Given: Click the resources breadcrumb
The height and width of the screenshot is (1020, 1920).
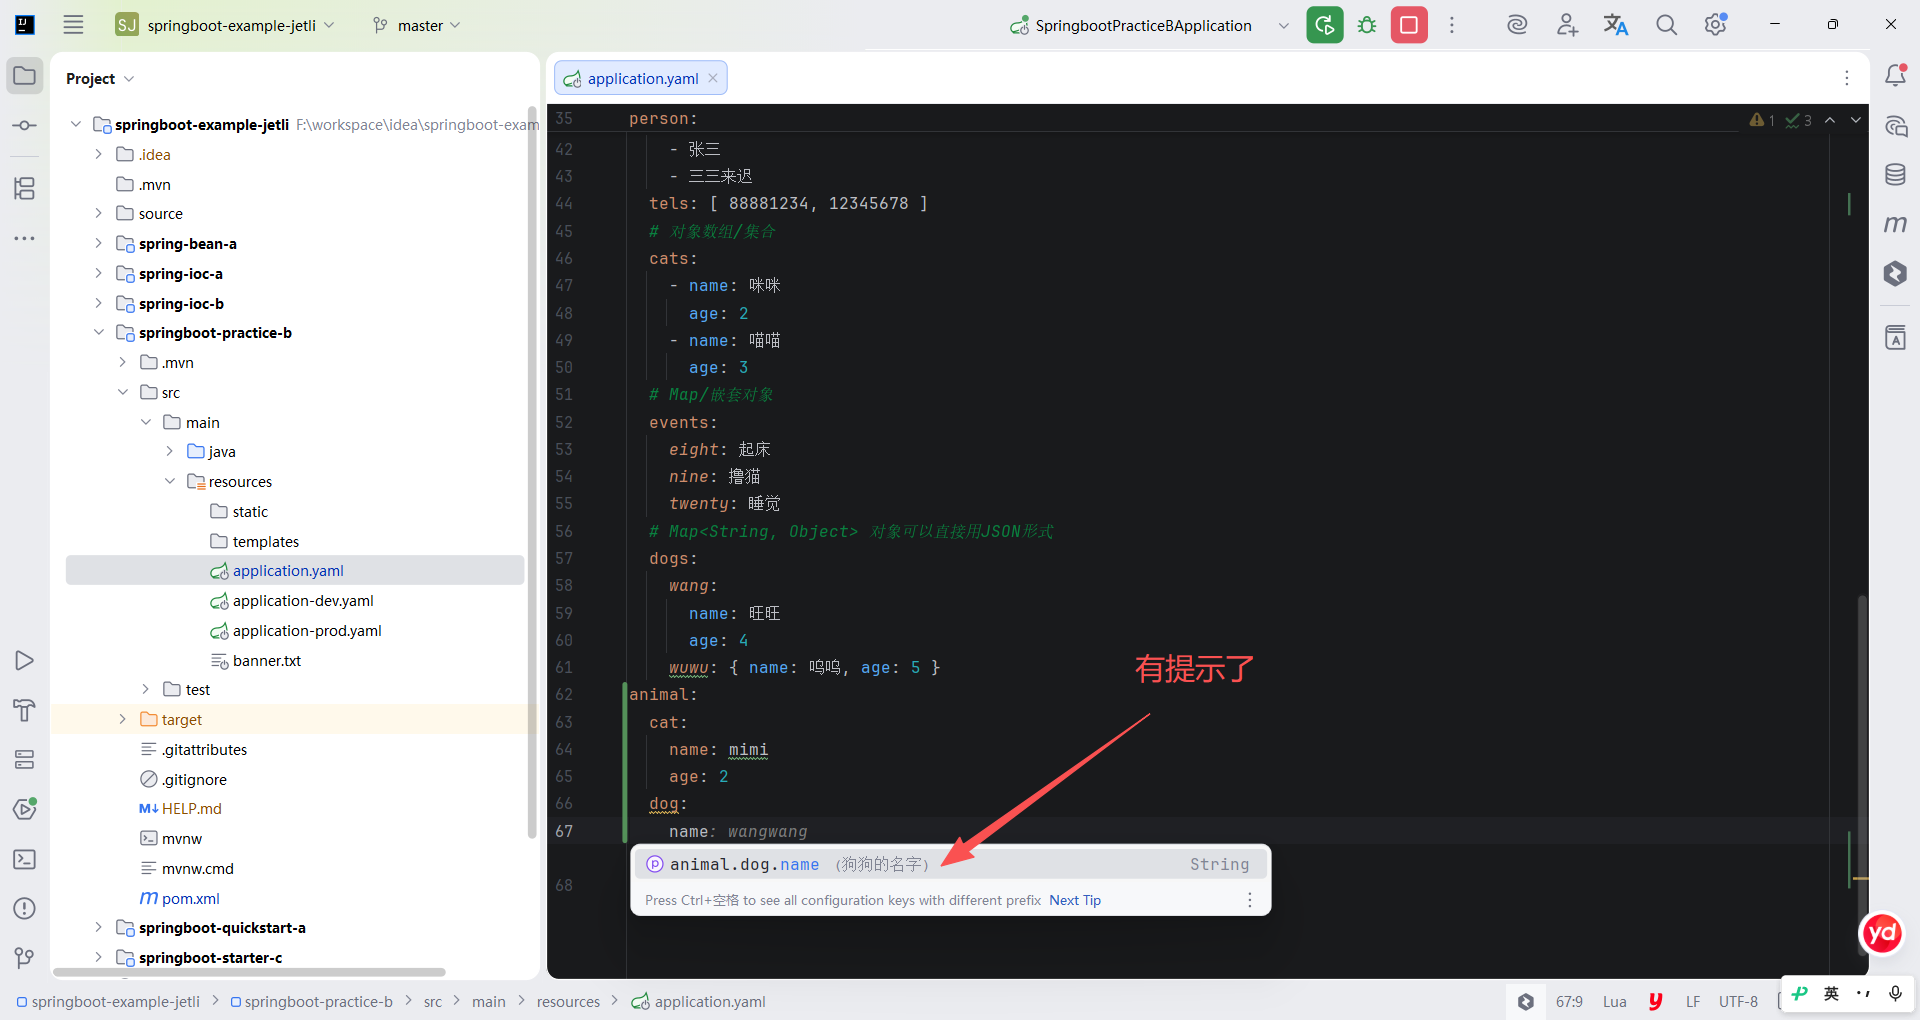Looking at the screenshot, I should pos(568,1002).
